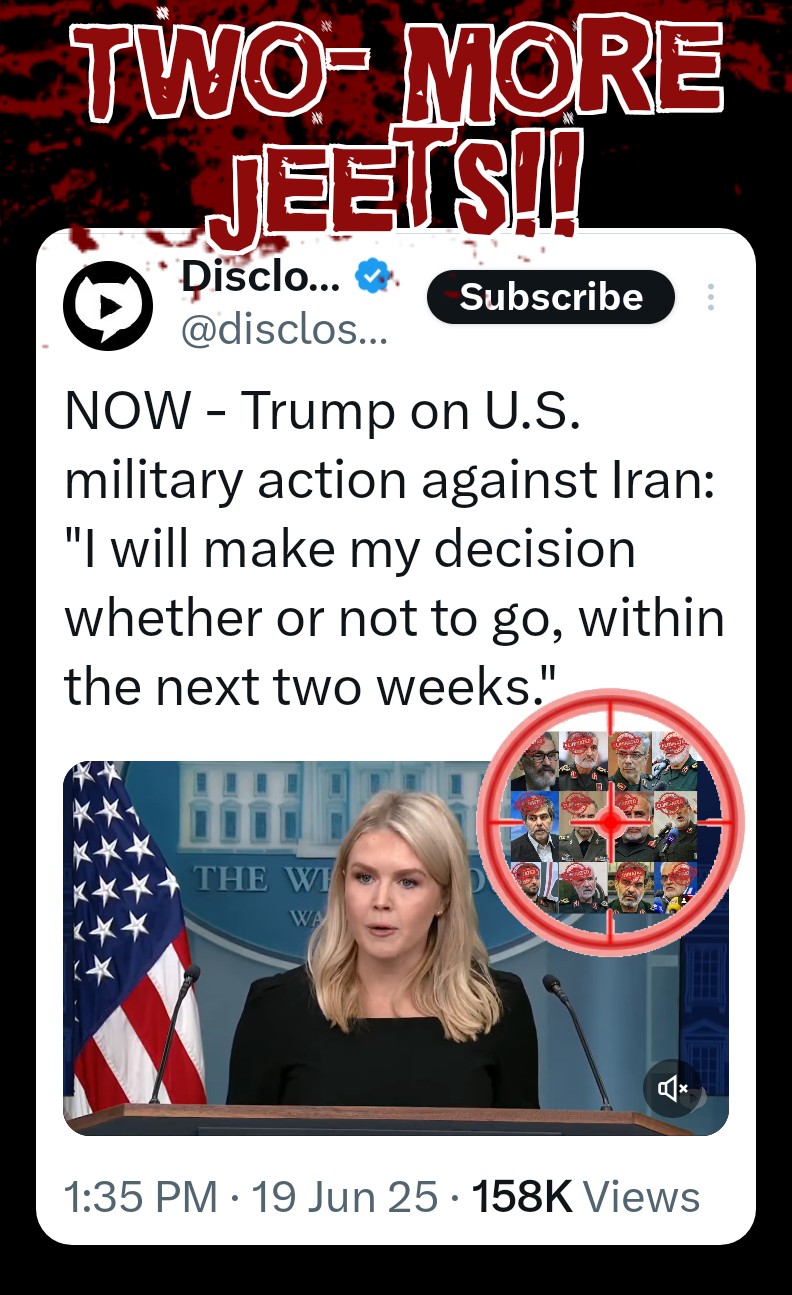Click the "NOW - Trump on U.S." tweet text
This screenshot has width=792, height=1295.
[322, 412]
